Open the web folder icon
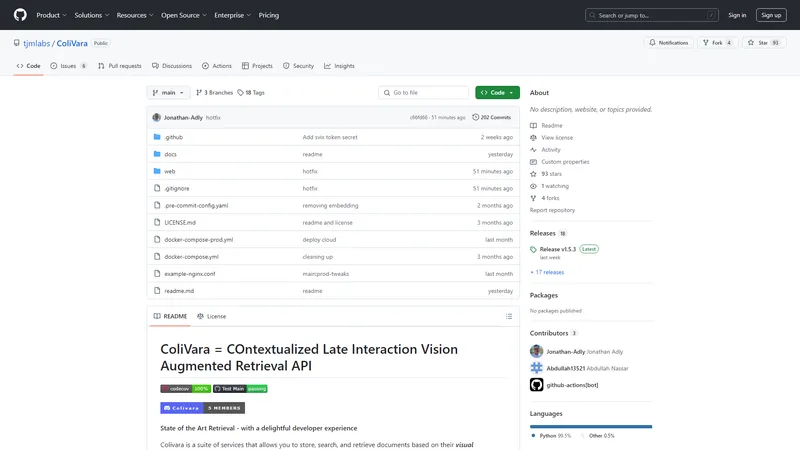Screen dimensions: 800x450 (157, 171)
